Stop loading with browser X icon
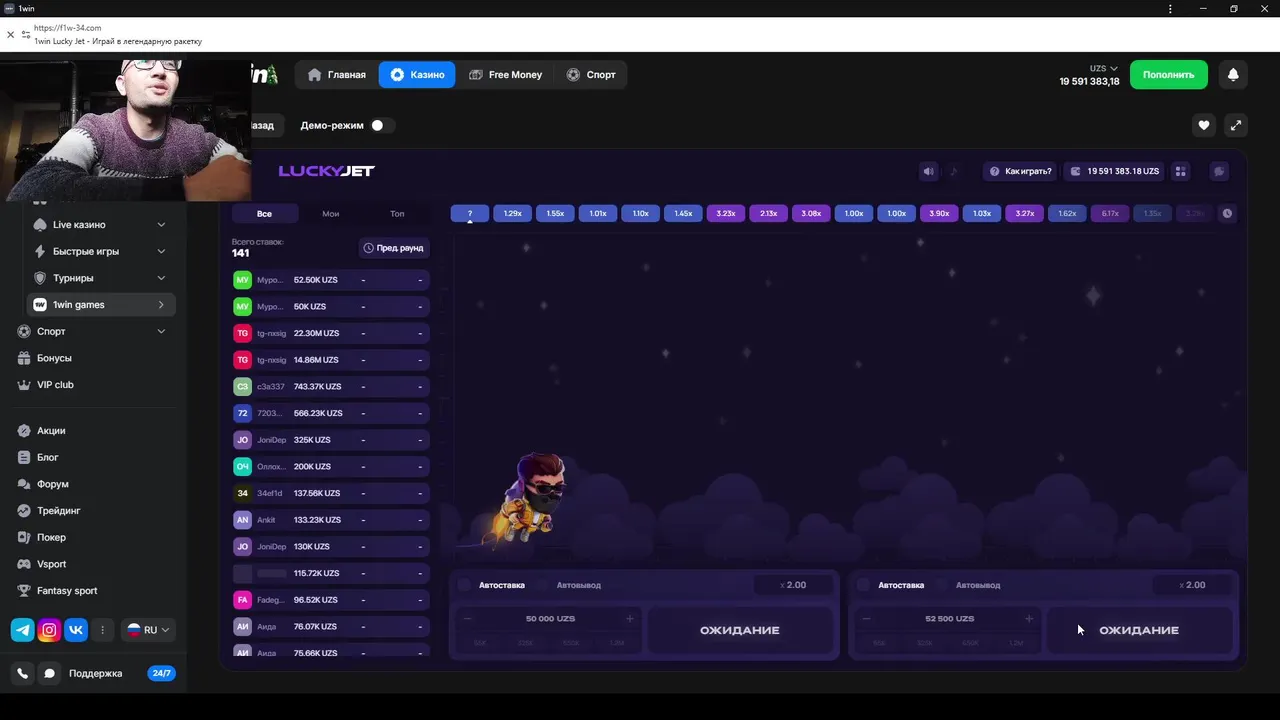Viewport: 1280px width, 720px height. 10,34
